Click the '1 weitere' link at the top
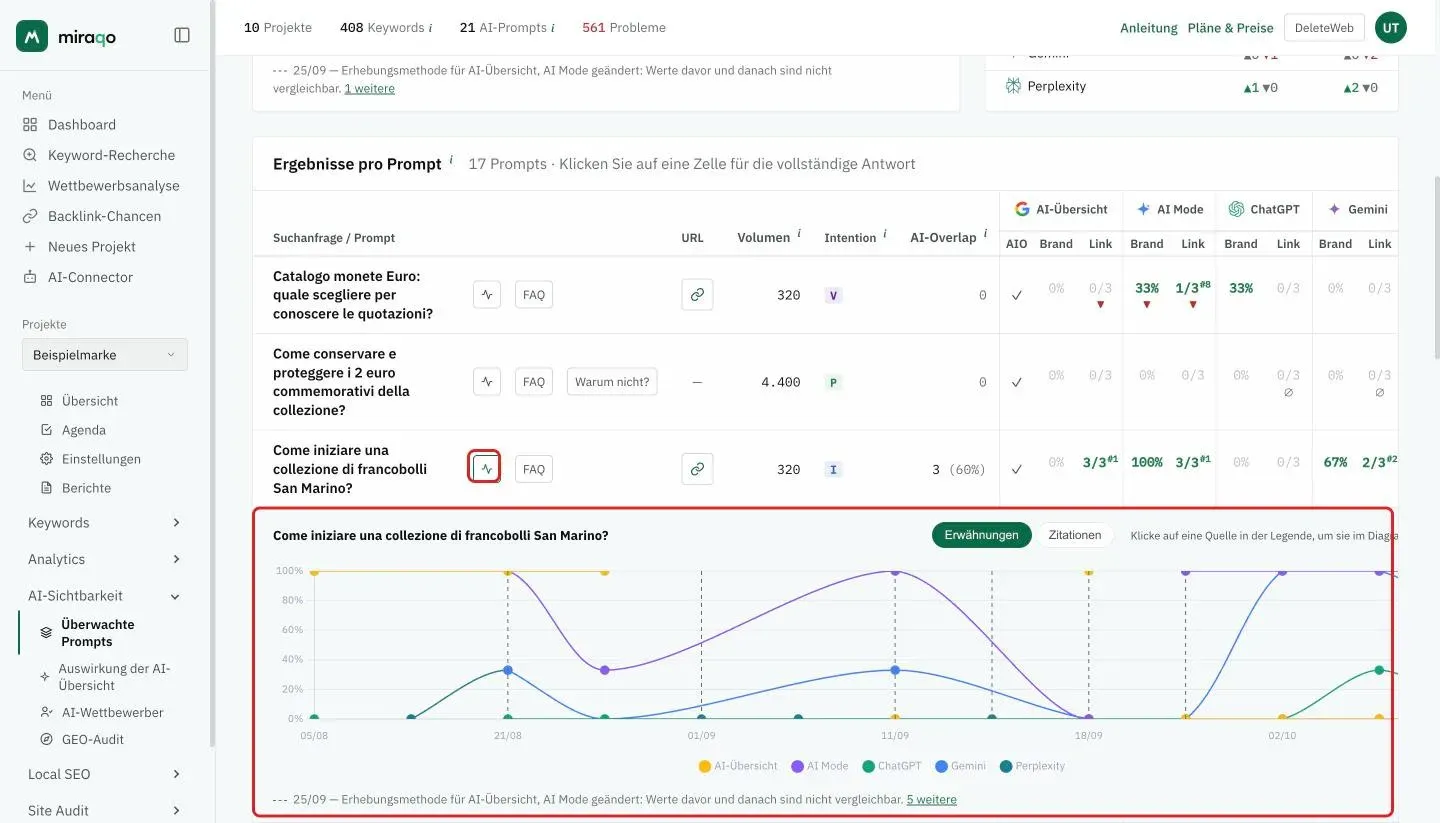 (370, 89)
